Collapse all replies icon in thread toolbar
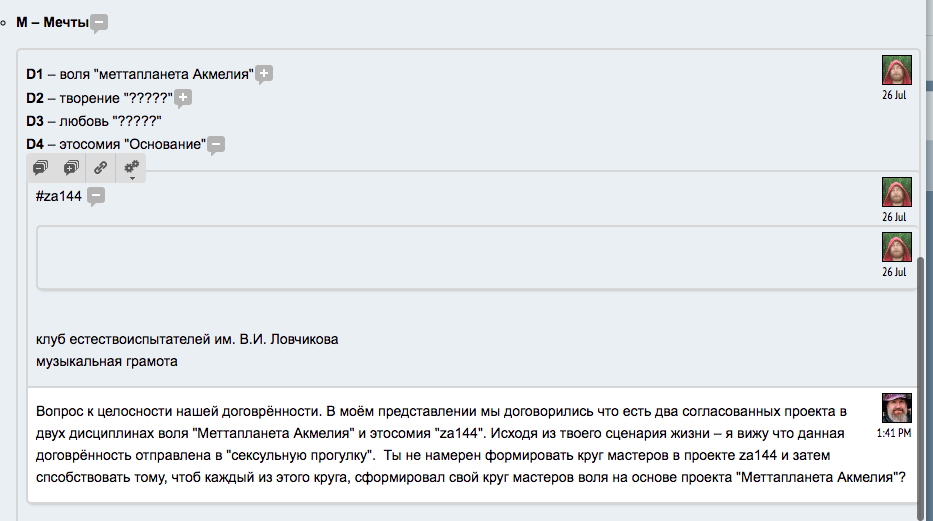The height and width of the screenshot is (521, 933). click(x=41, y=168)
